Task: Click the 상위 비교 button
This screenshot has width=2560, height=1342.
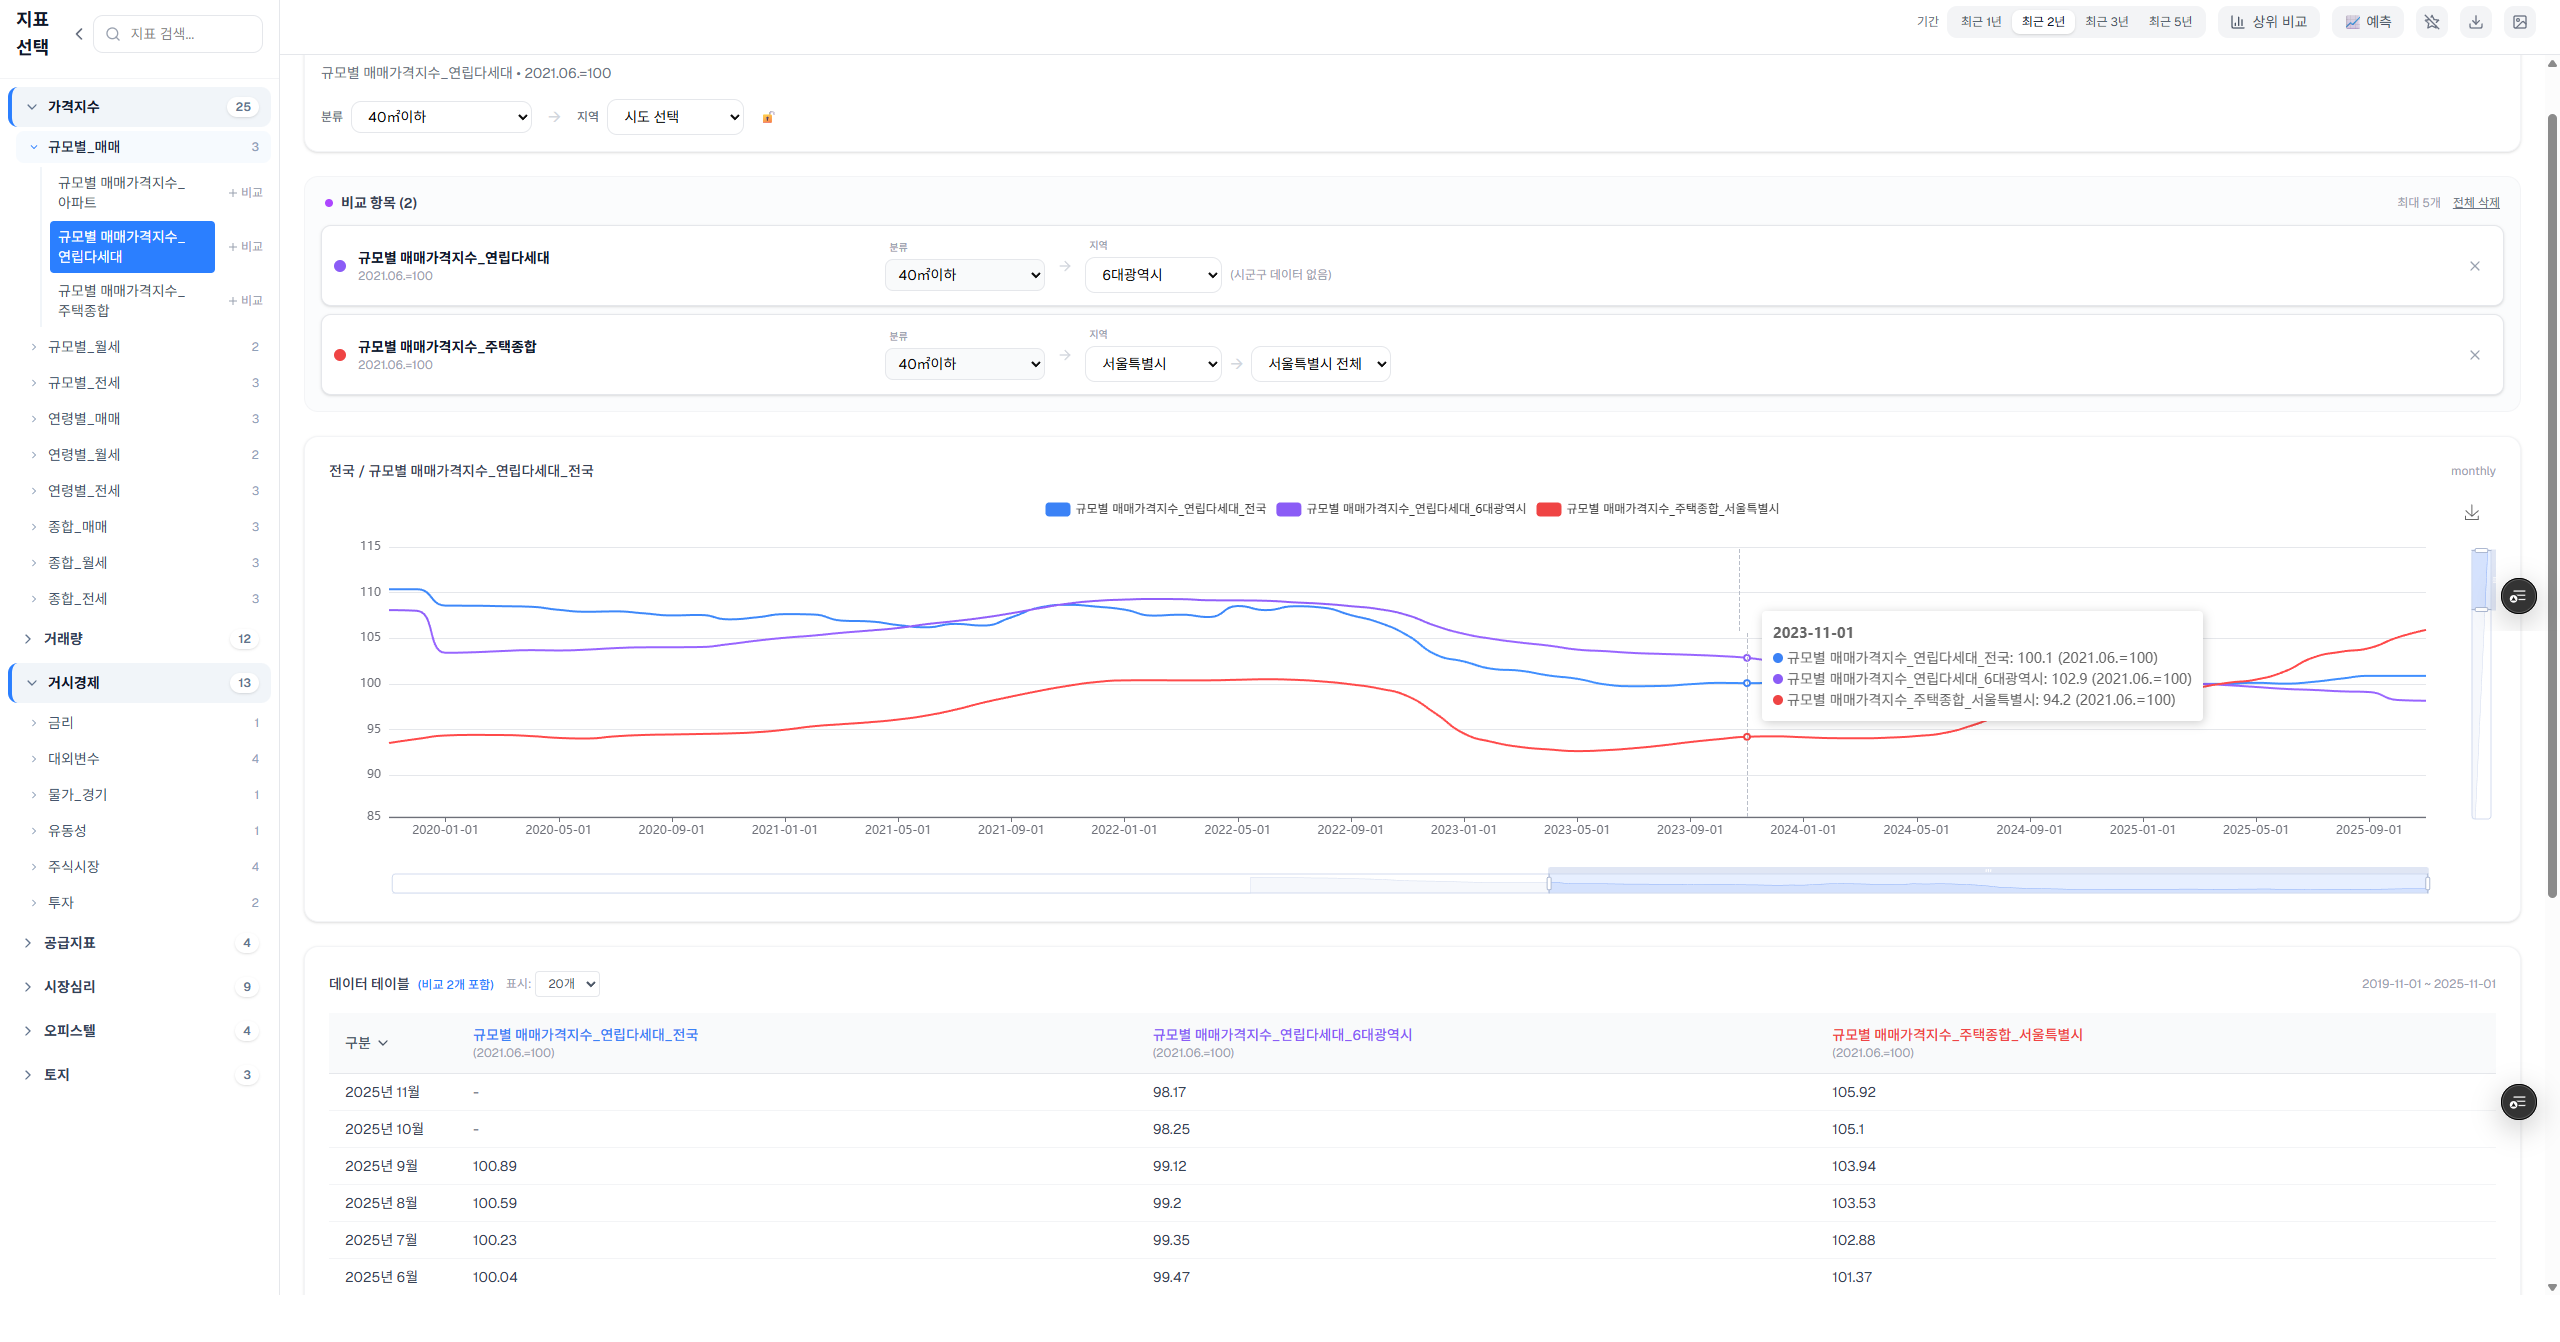Action: [x=2268, y=22]
